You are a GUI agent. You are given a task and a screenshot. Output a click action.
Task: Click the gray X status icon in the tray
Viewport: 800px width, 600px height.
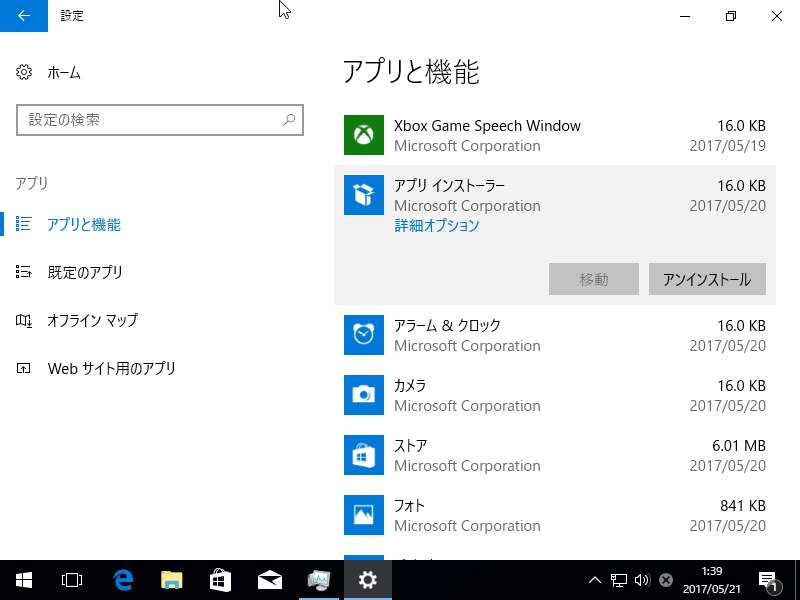pos(666,580)
